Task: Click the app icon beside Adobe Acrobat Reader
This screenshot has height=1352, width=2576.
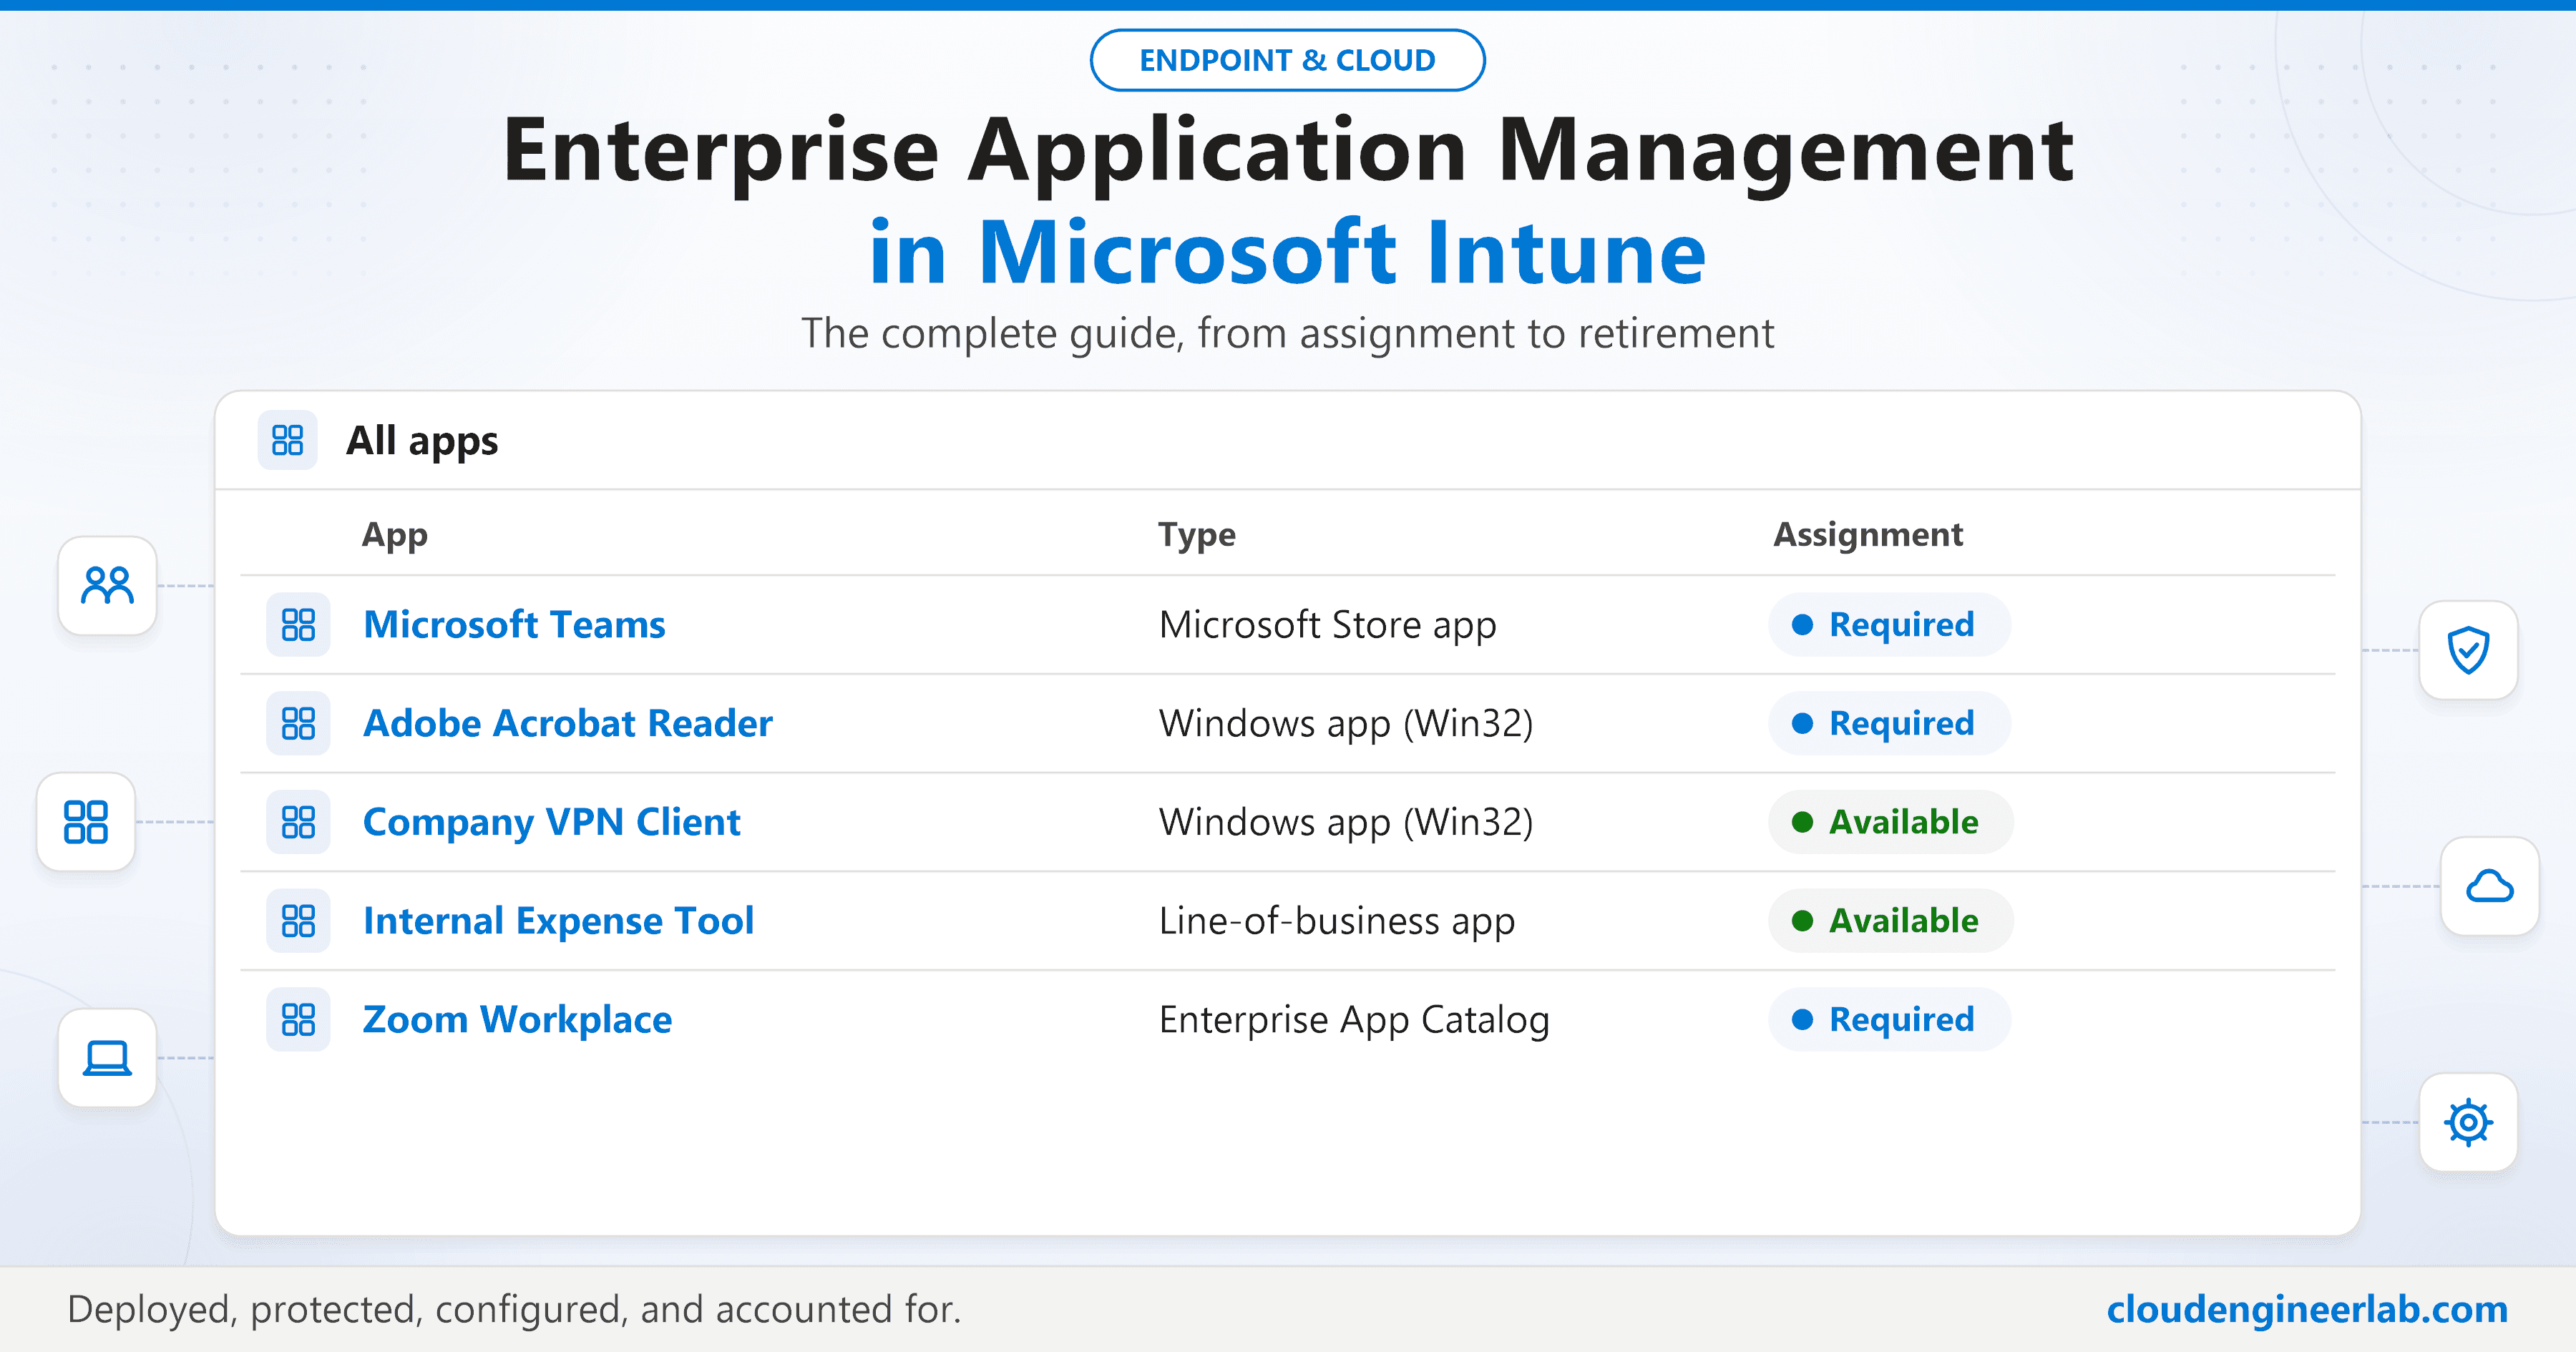Action: 298,723
